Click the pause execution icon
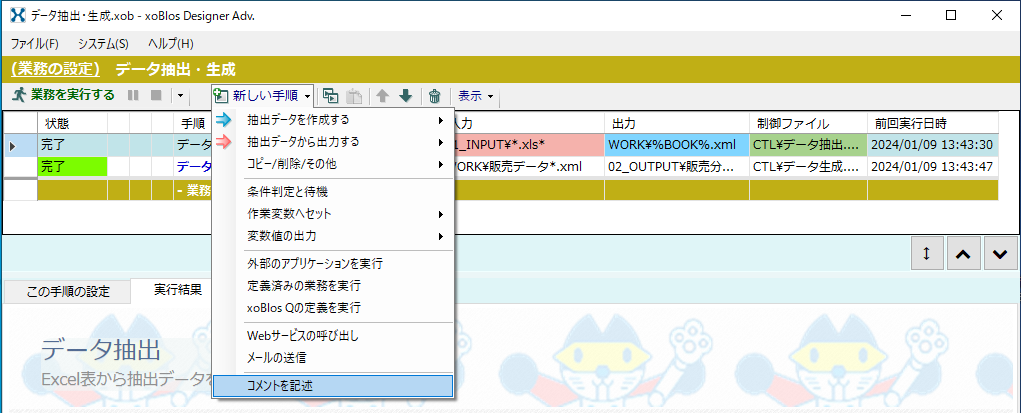 (133, 96)
